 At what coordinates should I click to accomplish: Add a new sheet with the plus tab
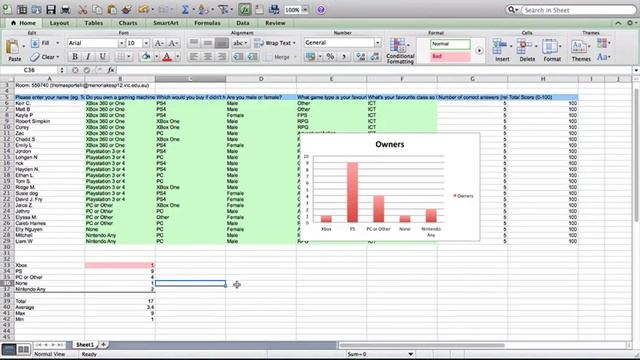tap(103, 345)
